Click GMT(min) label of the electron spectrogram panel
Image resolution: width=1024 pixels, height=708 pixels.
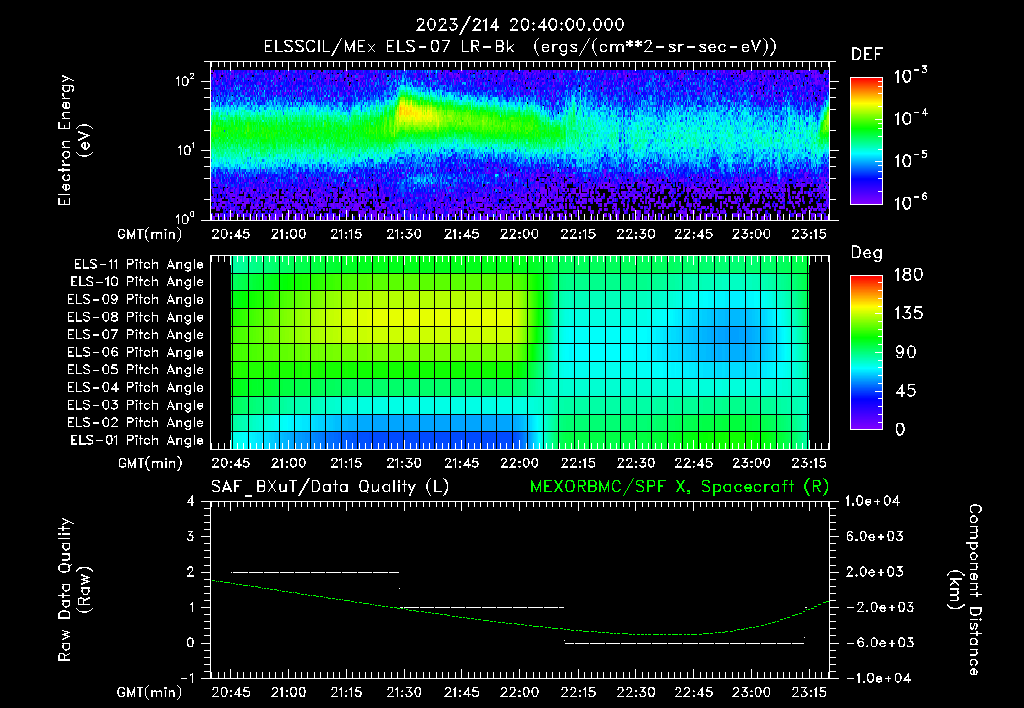[x=150, y=234]
